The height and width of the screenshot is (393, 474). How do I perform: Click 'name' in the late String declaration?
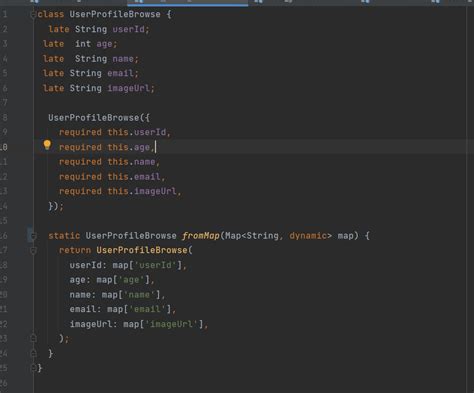[123, 59]
